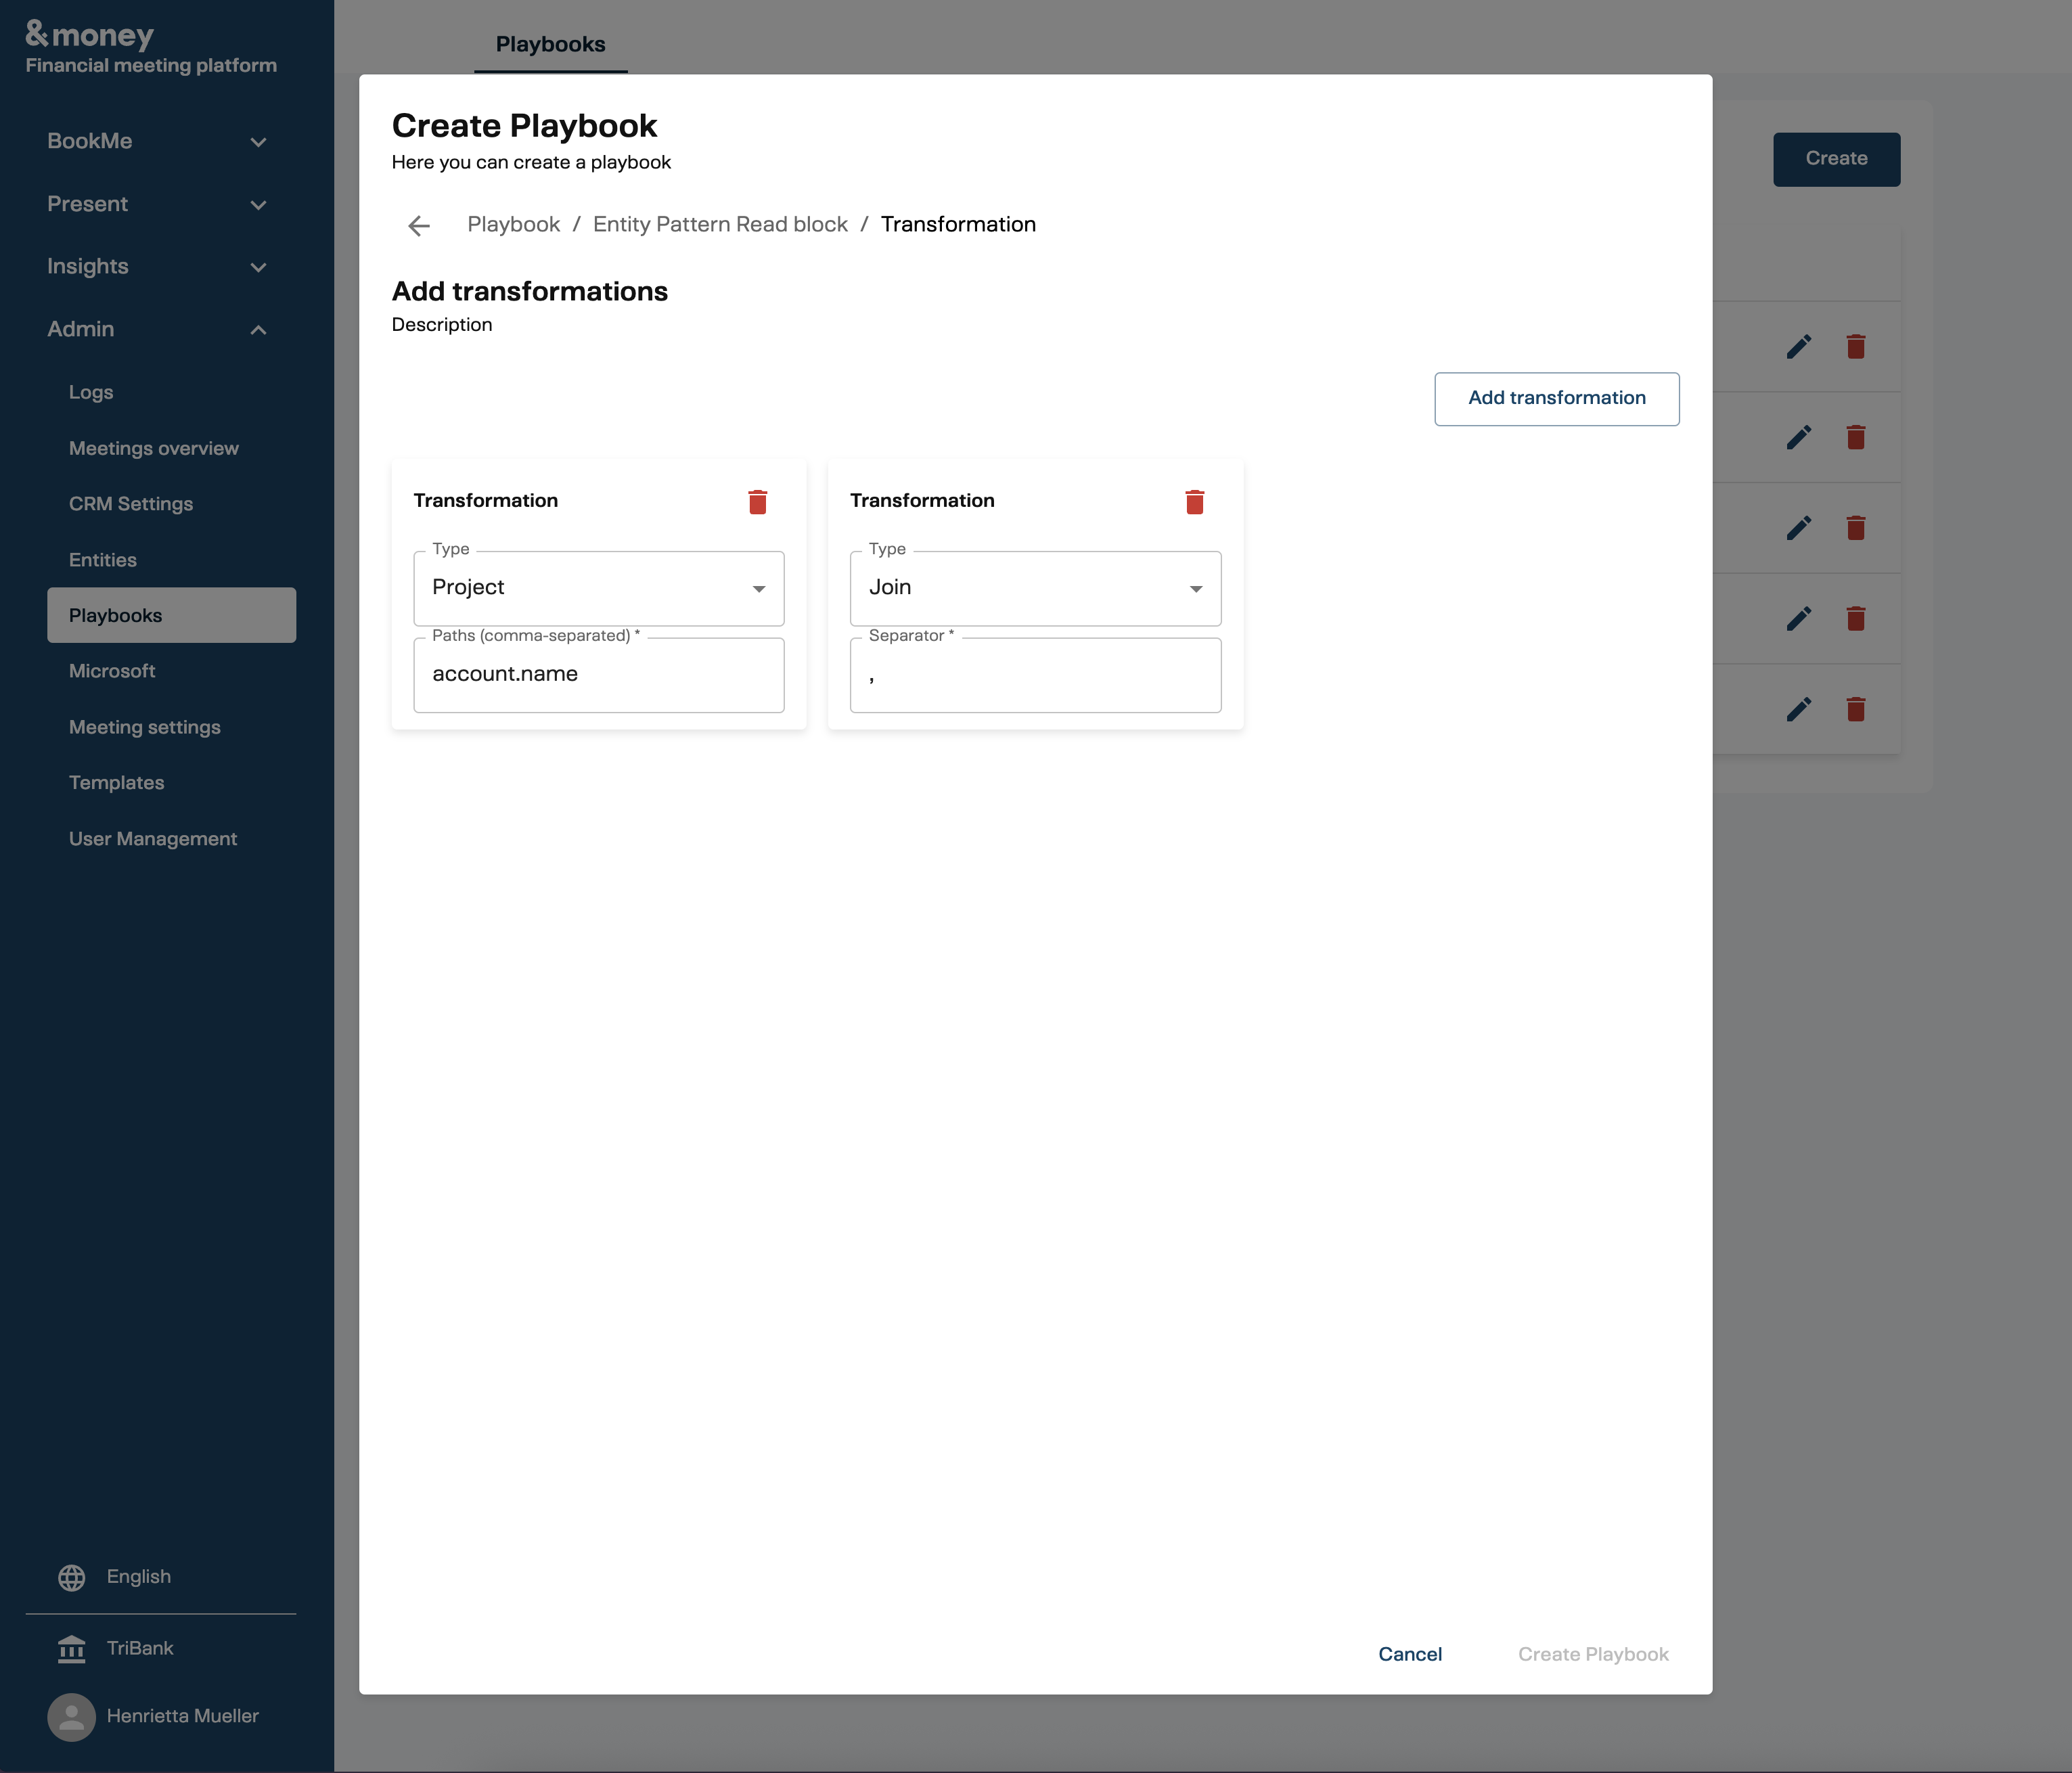Click the Entity Pattern Read block breadcrumb link

720,224
